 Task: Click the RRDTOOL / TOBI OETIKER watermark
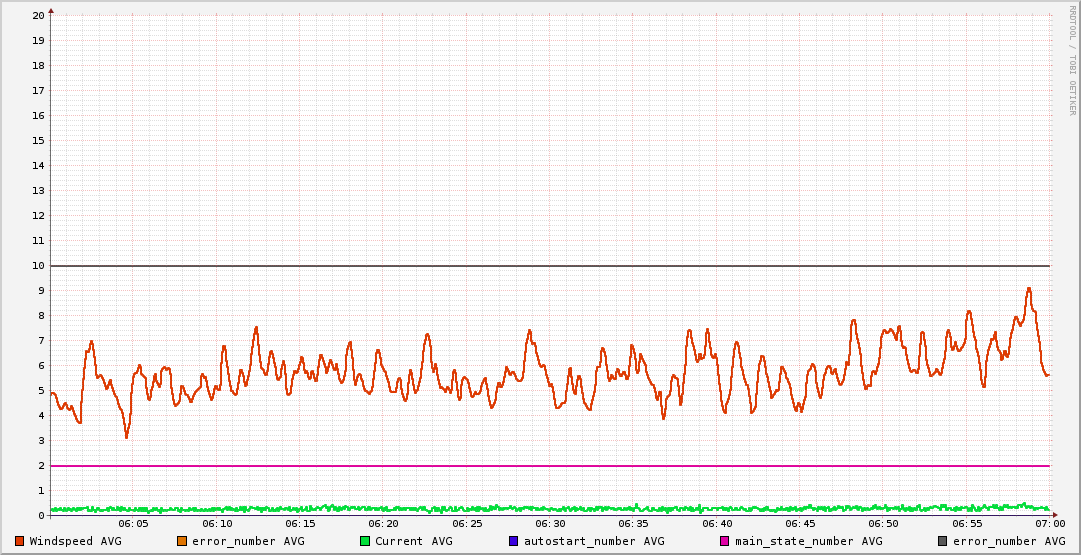(1072, 60)
